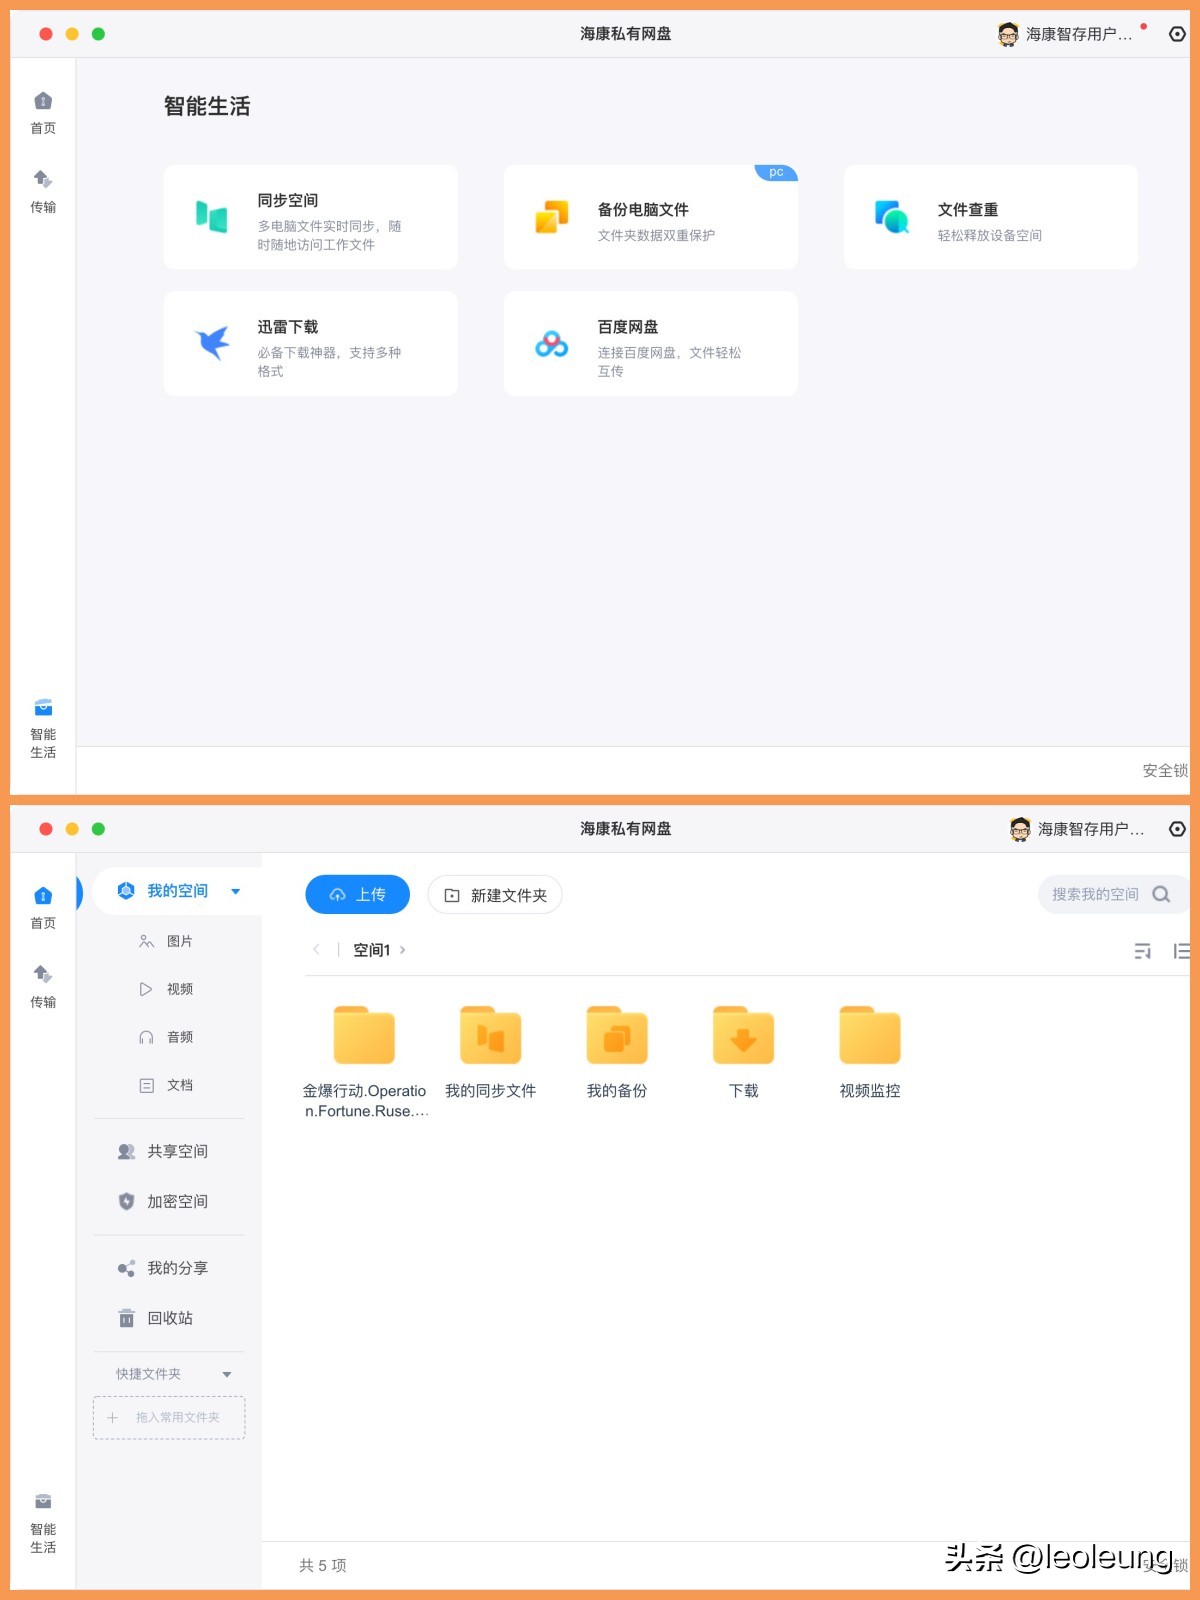The image size is (1200, 1600).
Task: Click the 共 5 项 status text
Action: (323, 1565)
